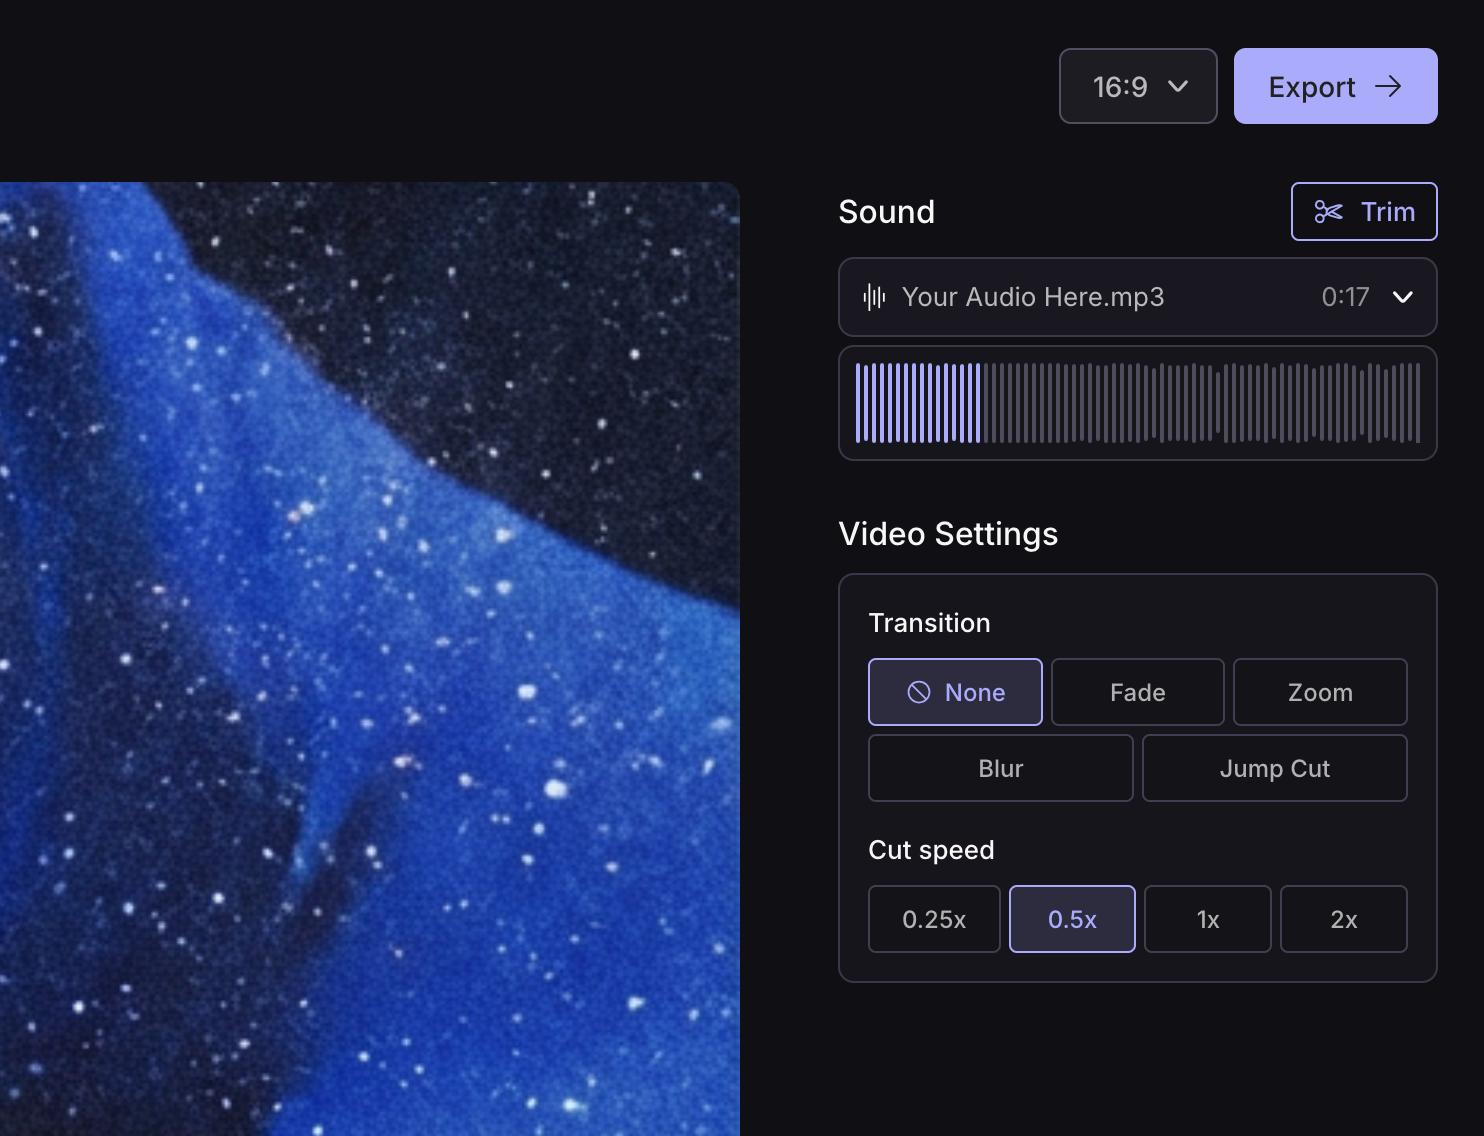The width and height of the screenshot is (1484, 1136).
Task: Select the 0.5x cut speed
Action: [x=1072, y=919]
